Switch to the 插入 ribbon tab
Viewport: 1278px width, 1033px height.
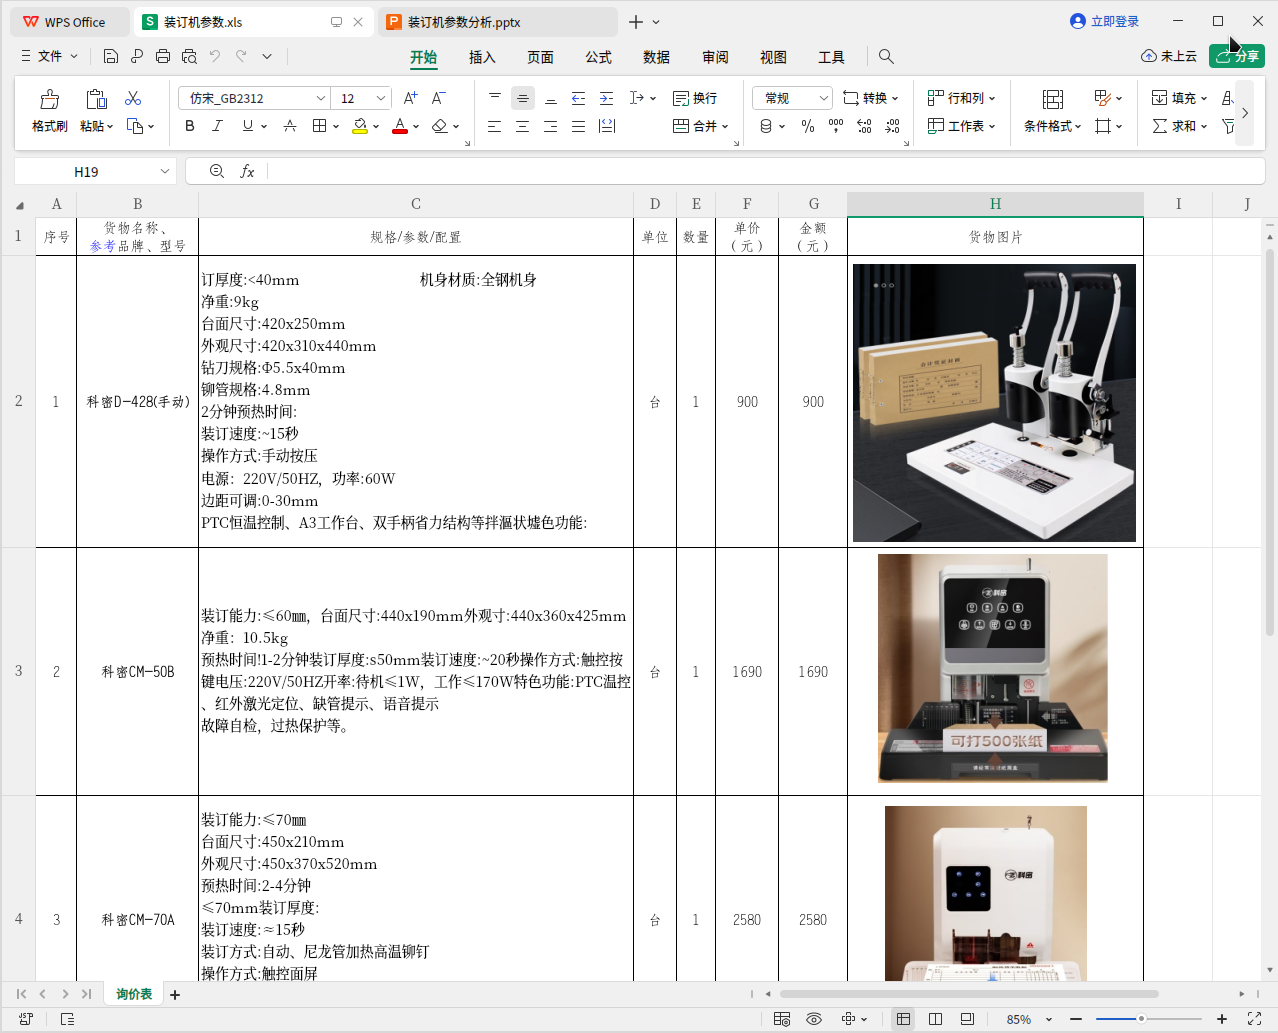(482, 57)
